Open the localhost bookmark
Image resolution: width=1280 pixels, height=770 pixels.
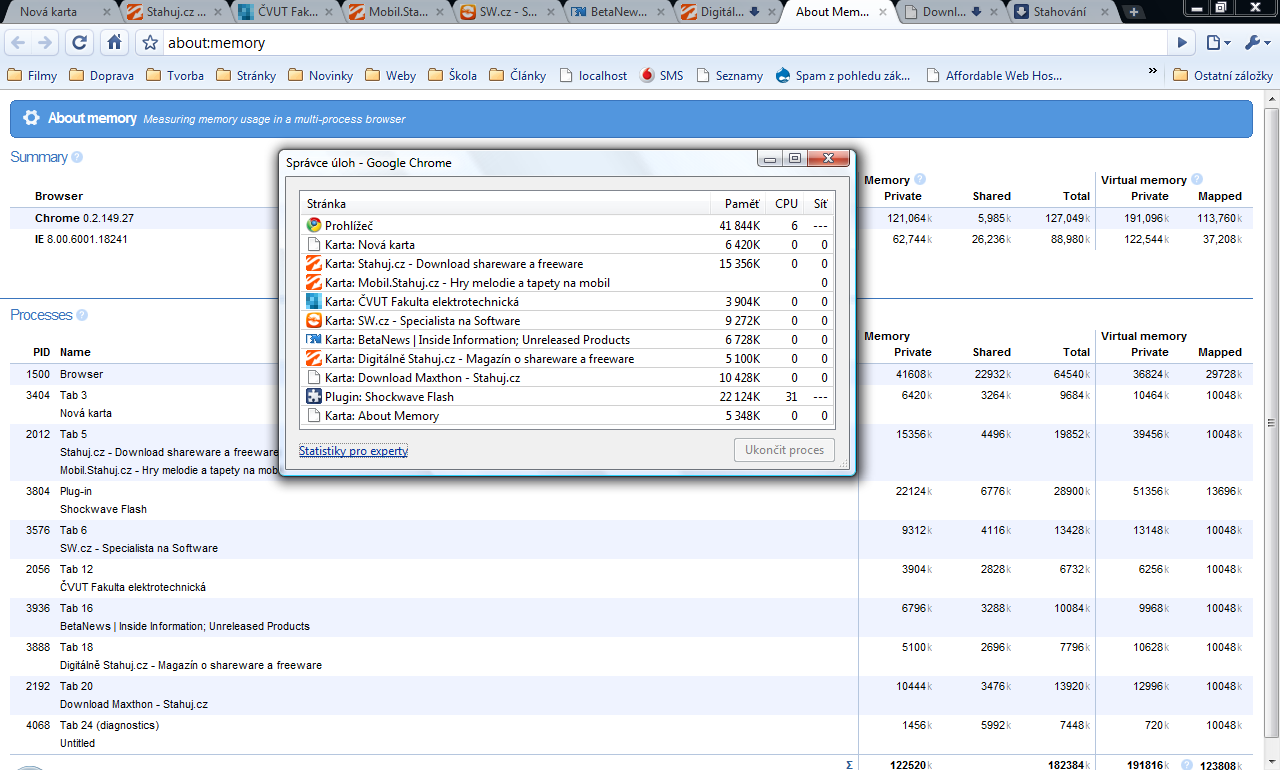[594, 75]
